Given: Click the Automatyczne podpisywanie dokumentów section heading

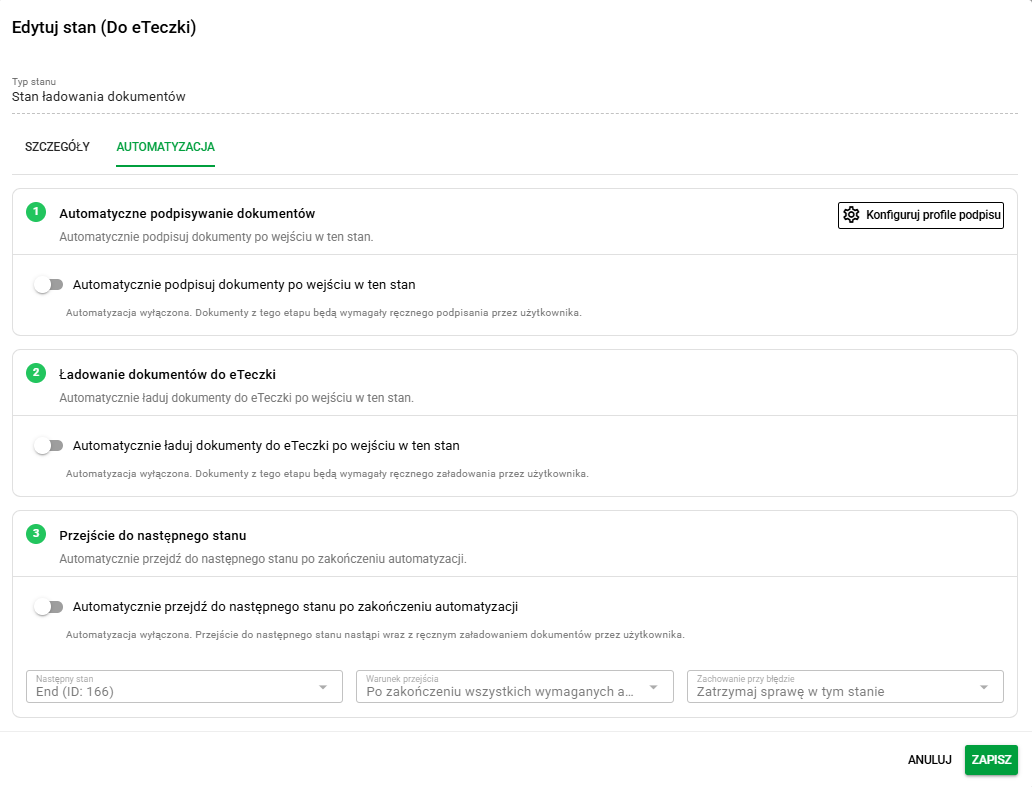Looking at the screenshot, I should (x=187, y=213).
